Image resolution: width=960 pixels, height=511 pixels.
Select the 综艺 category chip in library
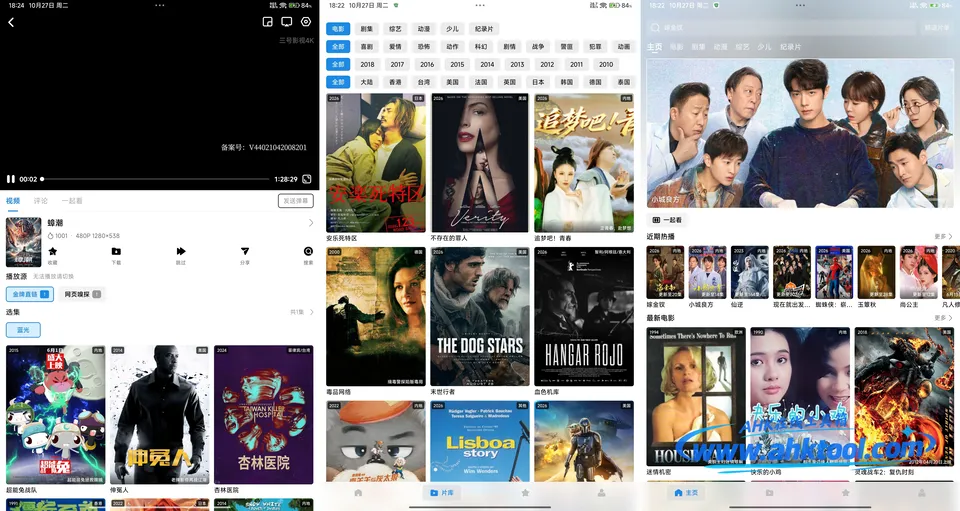395,29
